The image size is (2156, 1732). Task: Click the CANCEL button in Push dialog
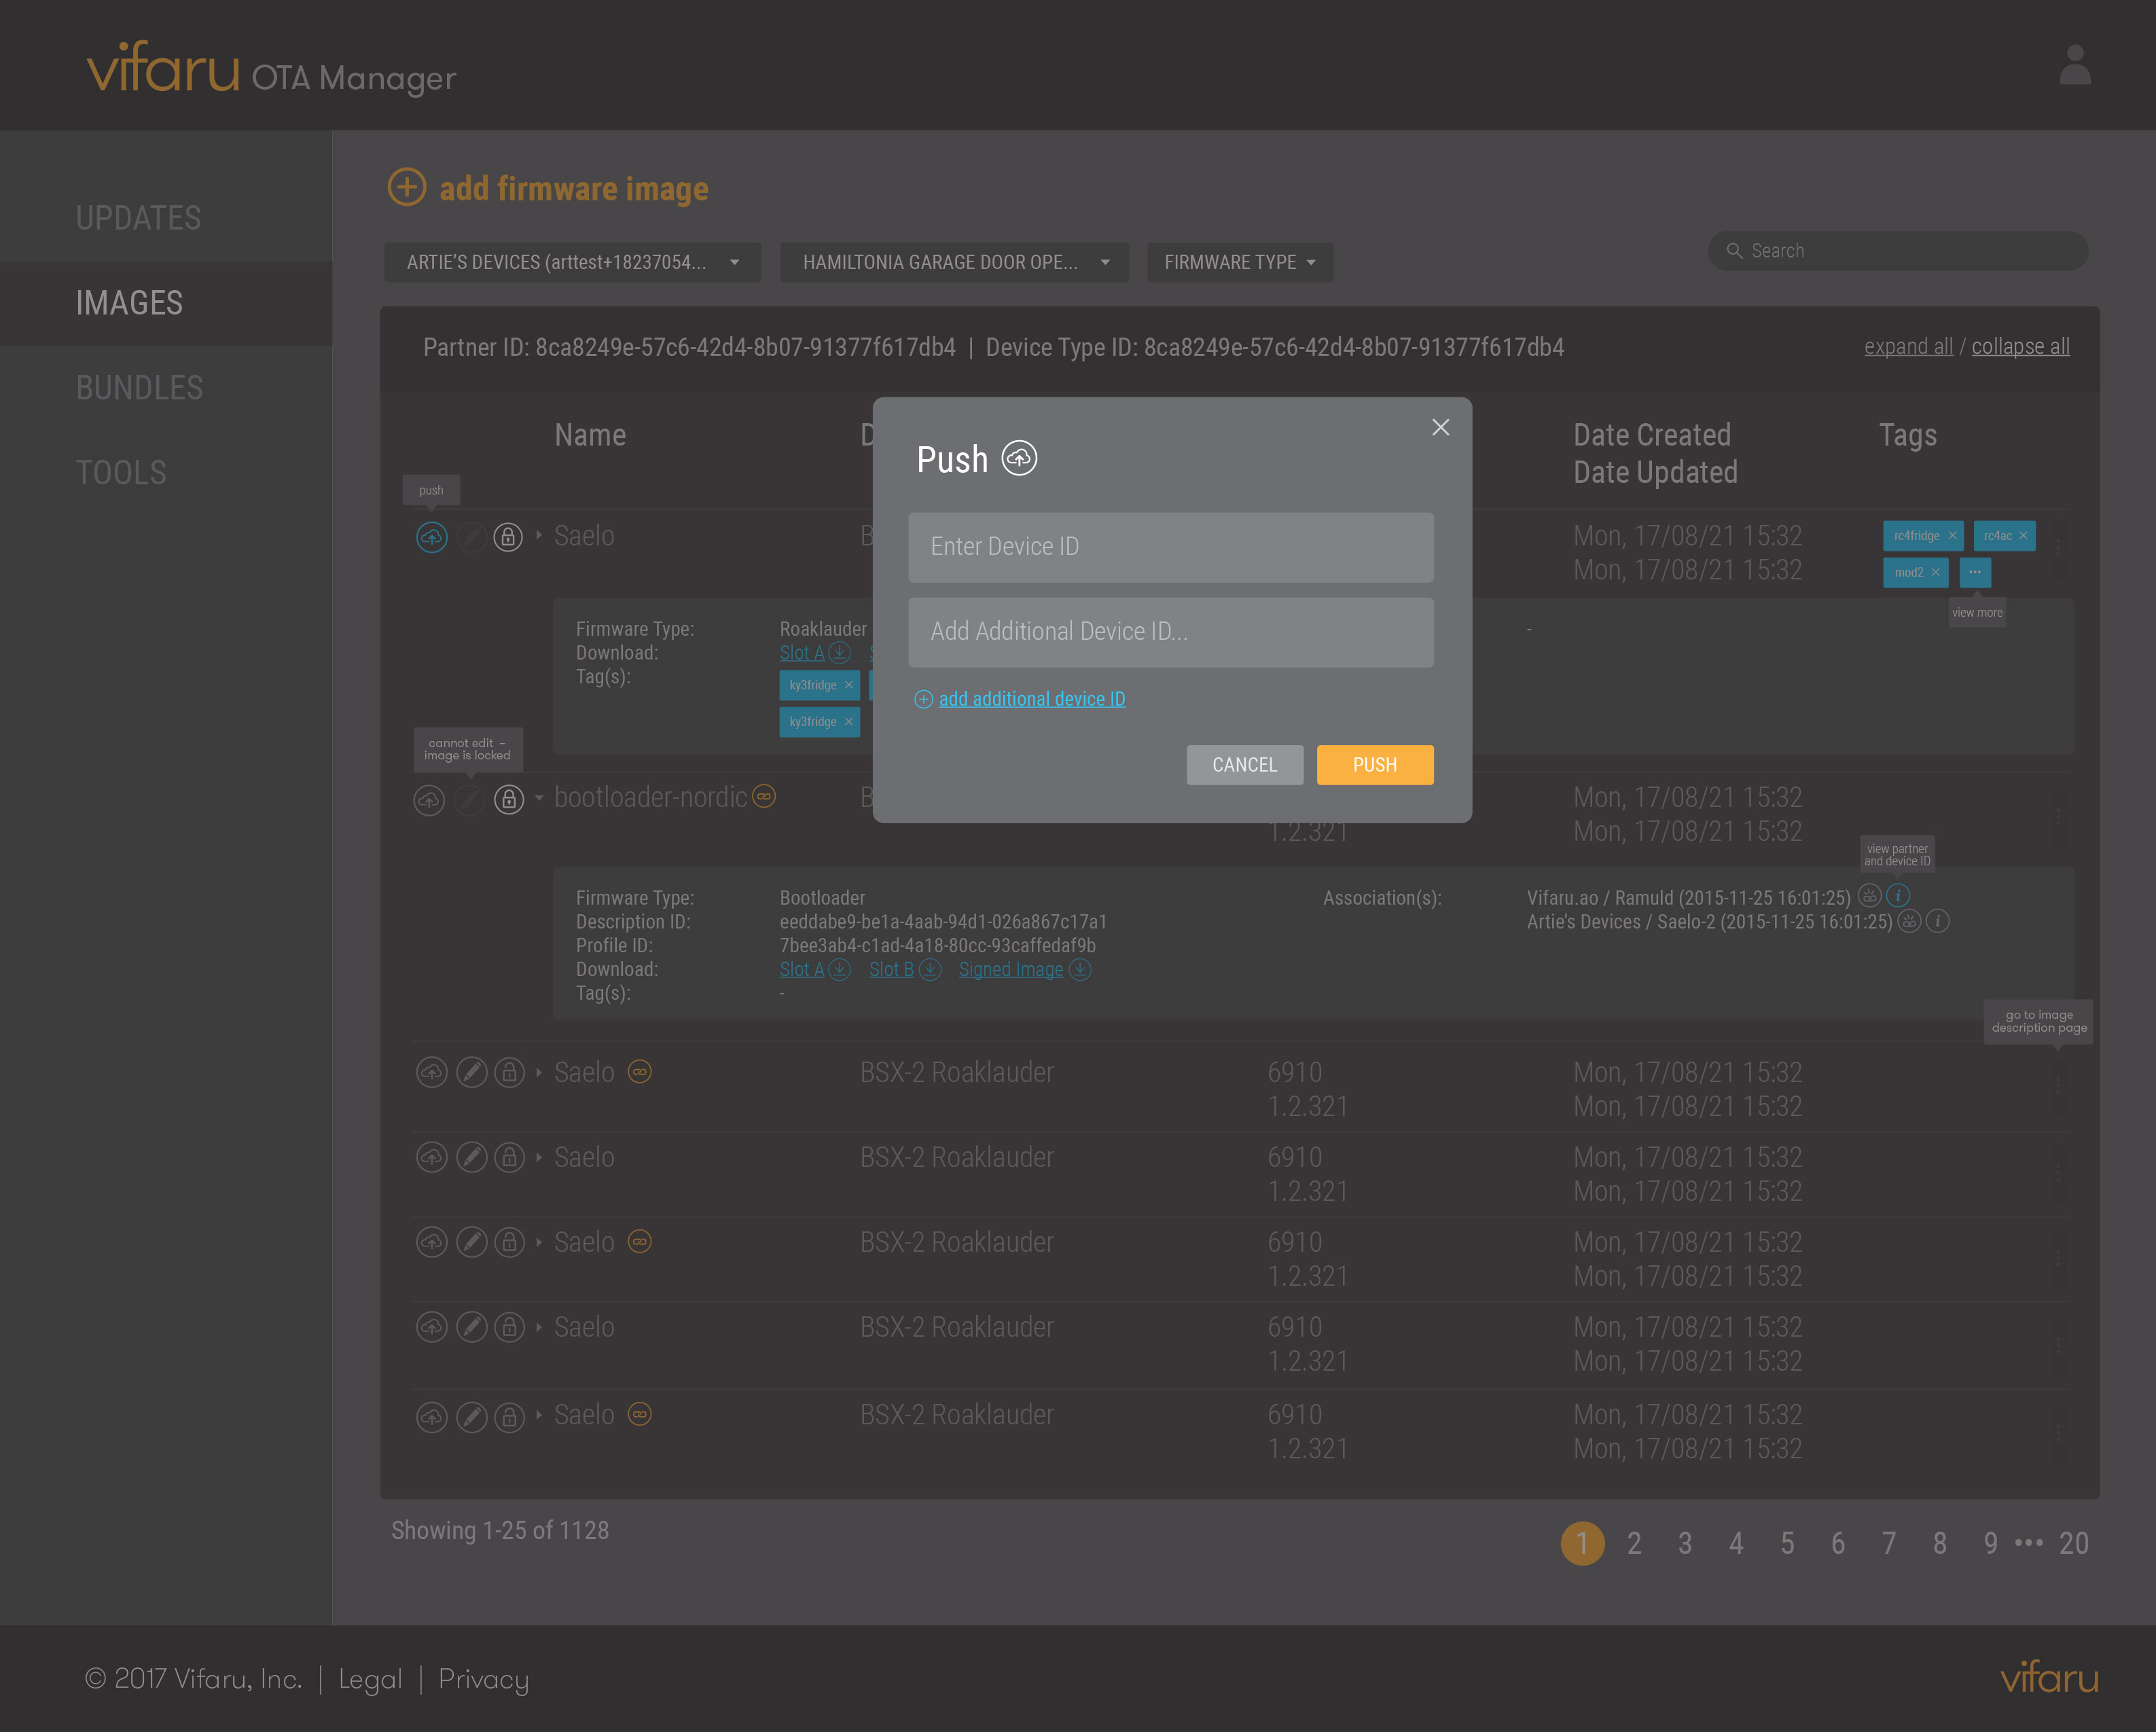pos(1244,765)
